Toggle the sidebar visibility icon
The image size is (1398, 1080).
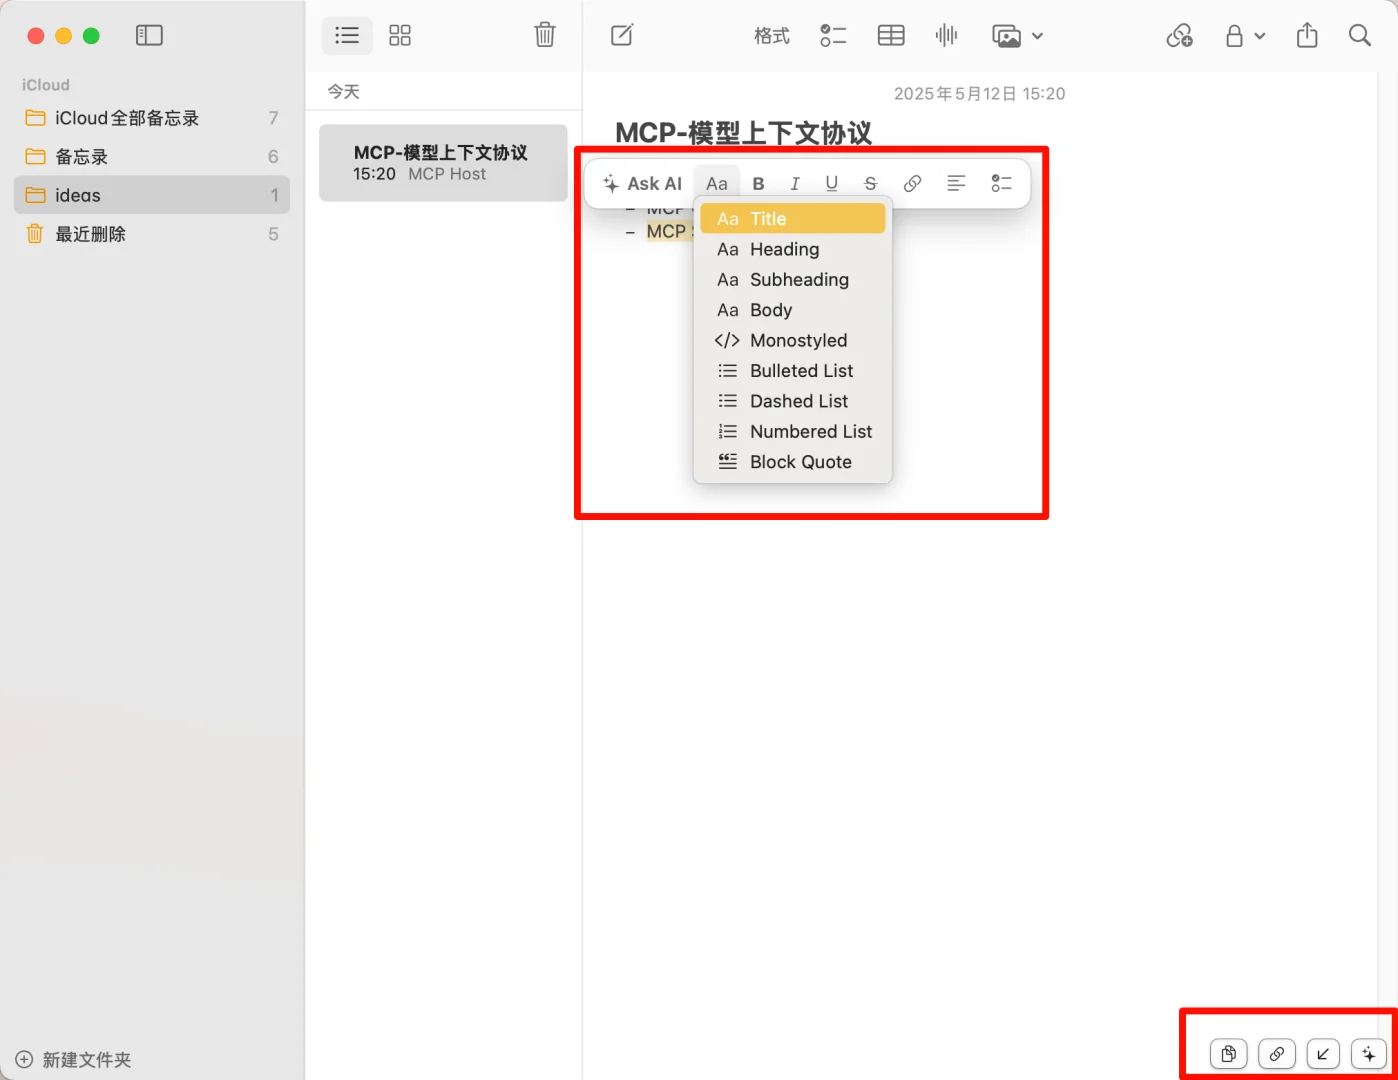coord(149,36)
